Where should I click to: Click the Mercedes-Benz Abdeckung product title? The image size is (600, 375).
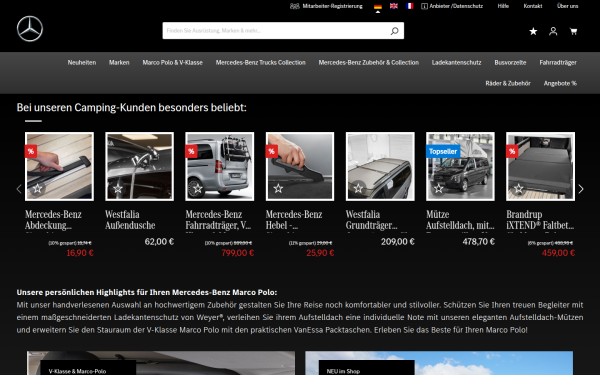tap(54, 220)
